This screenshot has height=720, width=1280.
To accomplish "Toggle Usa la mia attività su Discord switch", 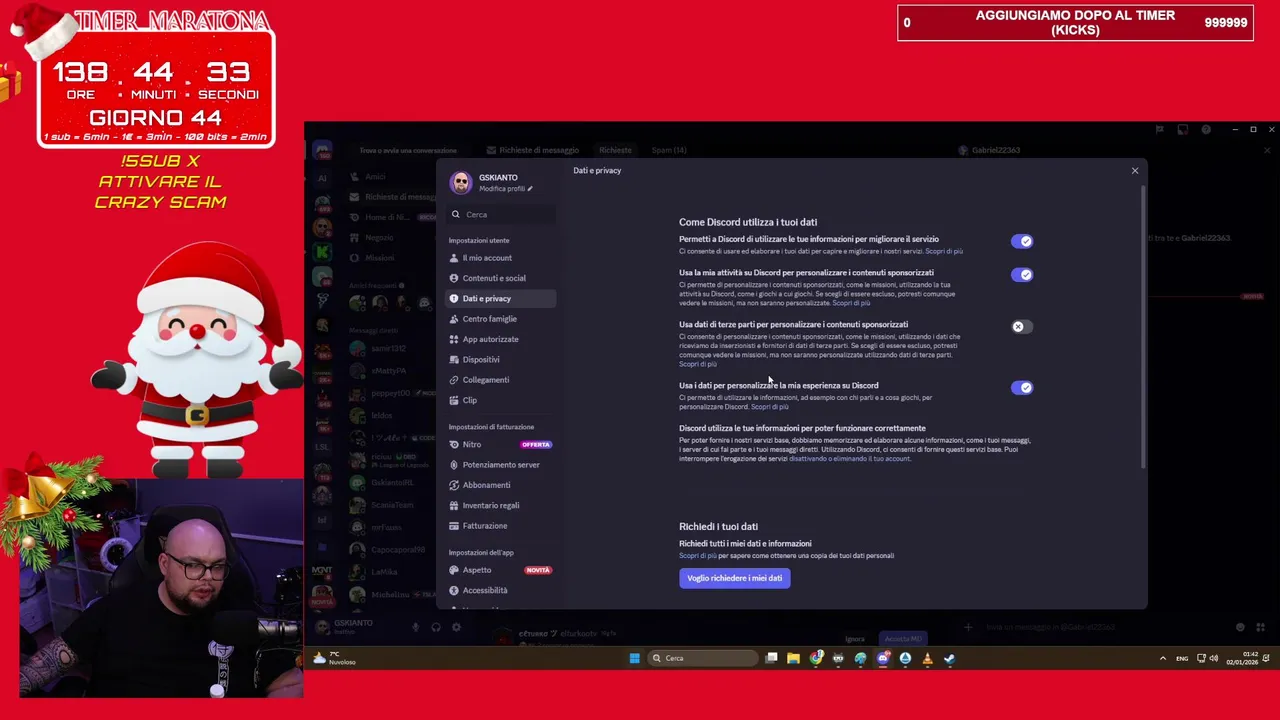I will (1021, 274).
